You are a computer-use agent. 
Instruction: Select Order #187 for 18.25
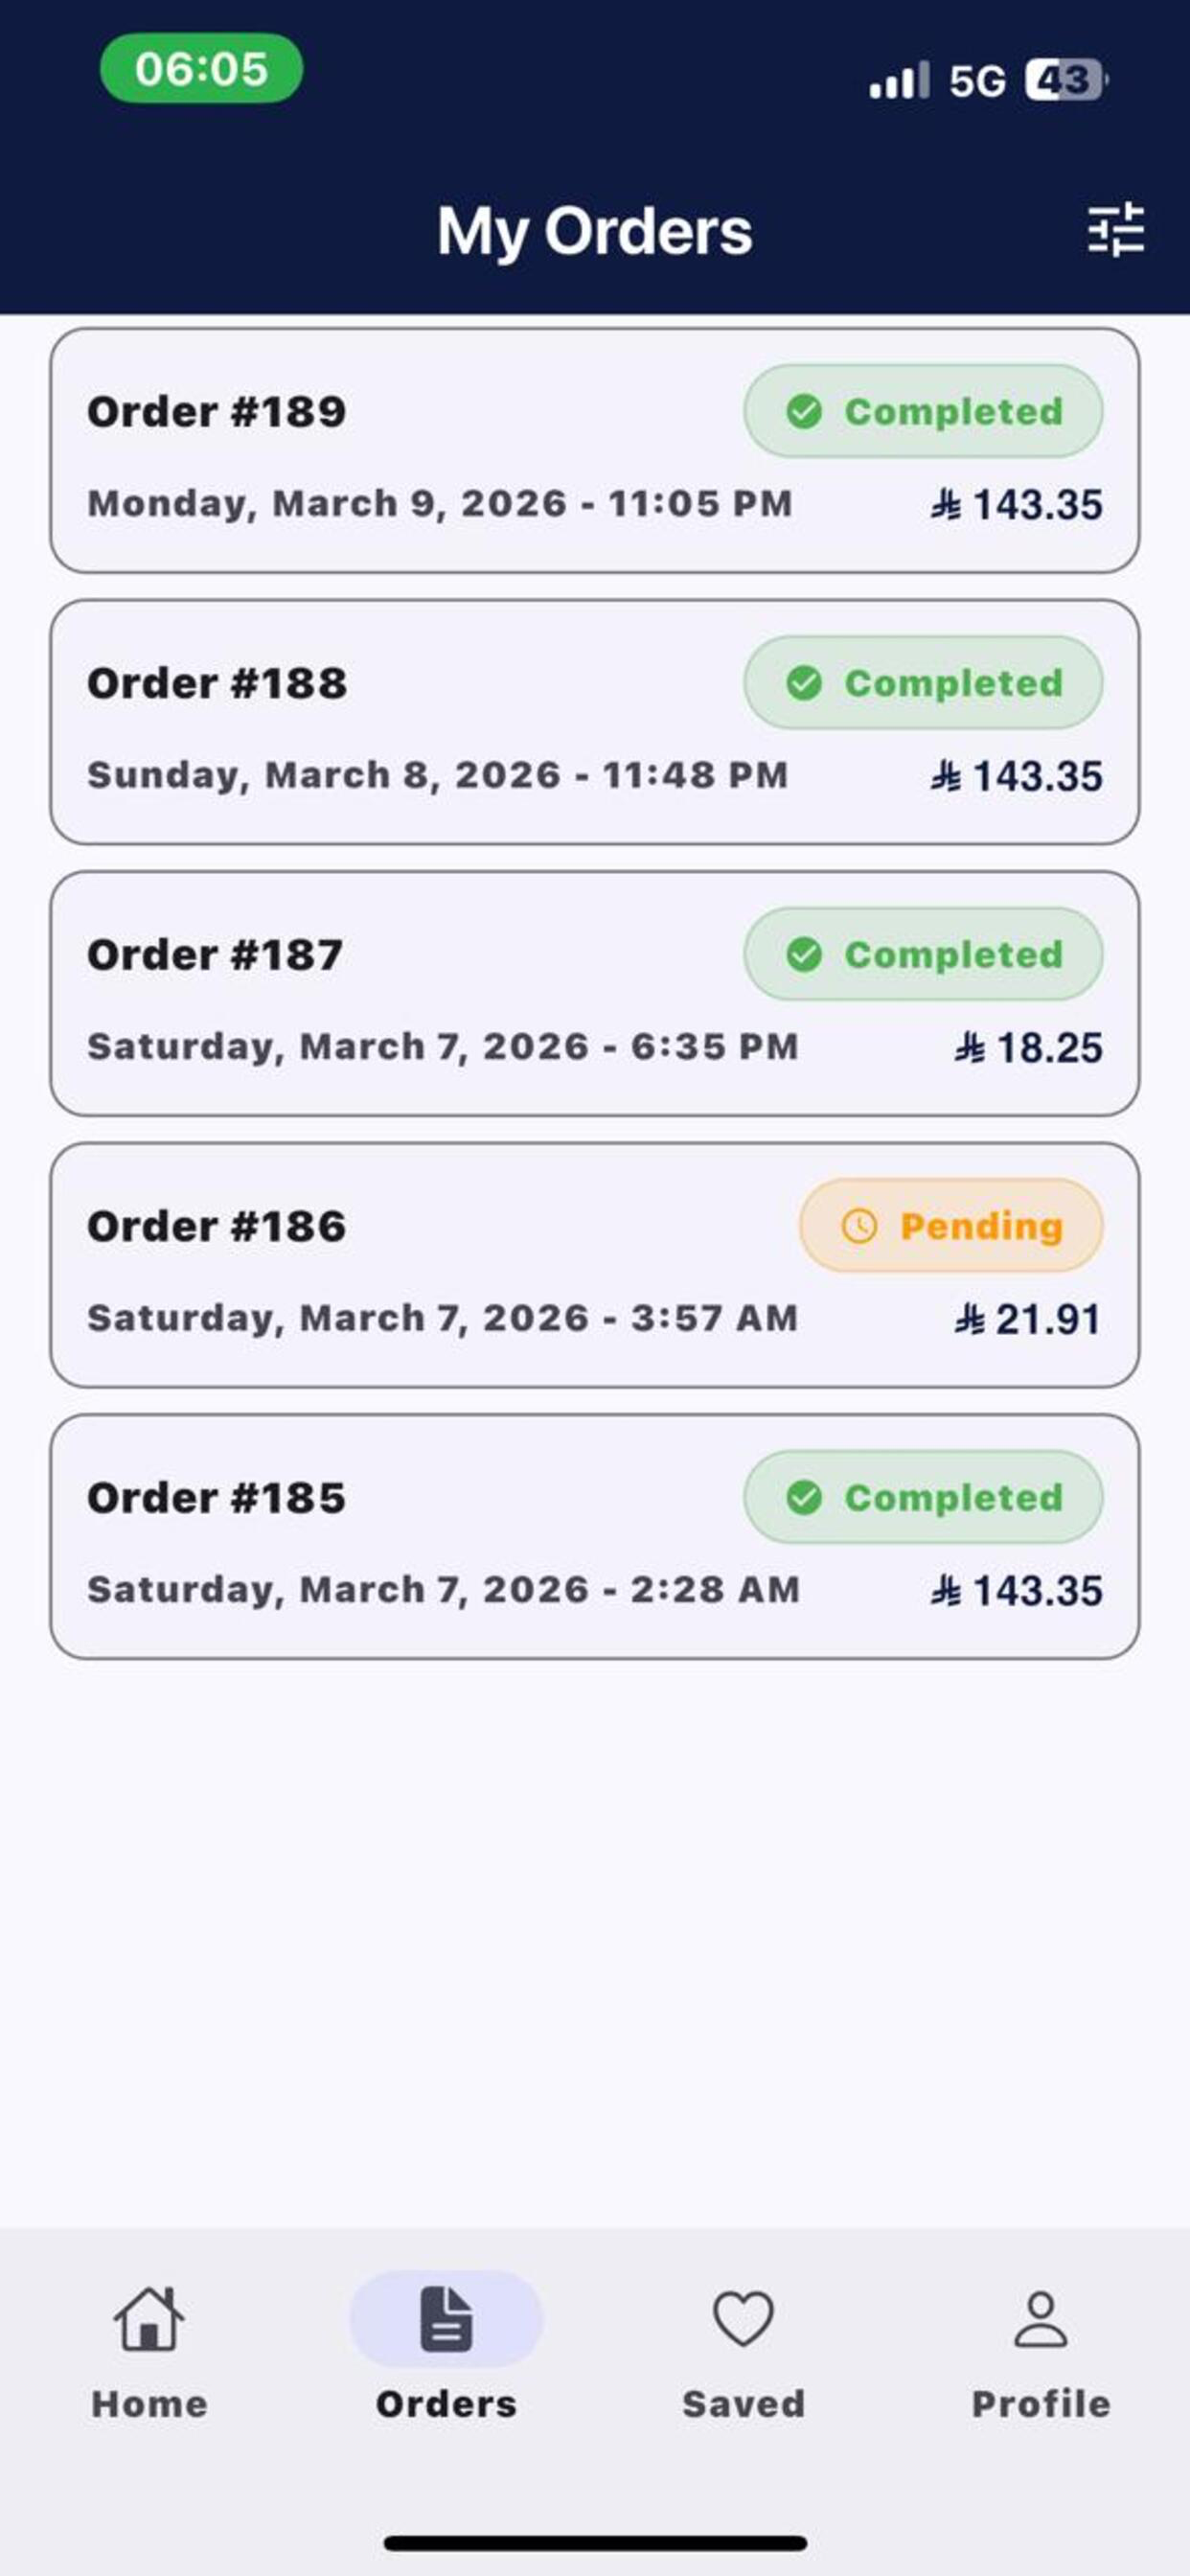pyautogui.click(x=595, y=993)
